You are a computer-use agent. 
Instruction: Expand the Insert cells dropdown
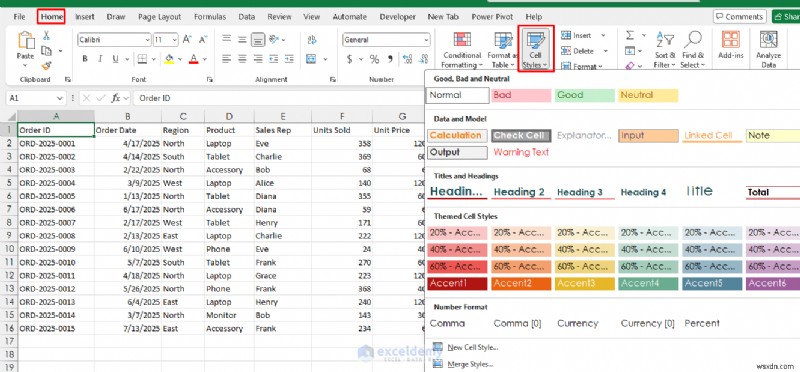click(603, 35)
